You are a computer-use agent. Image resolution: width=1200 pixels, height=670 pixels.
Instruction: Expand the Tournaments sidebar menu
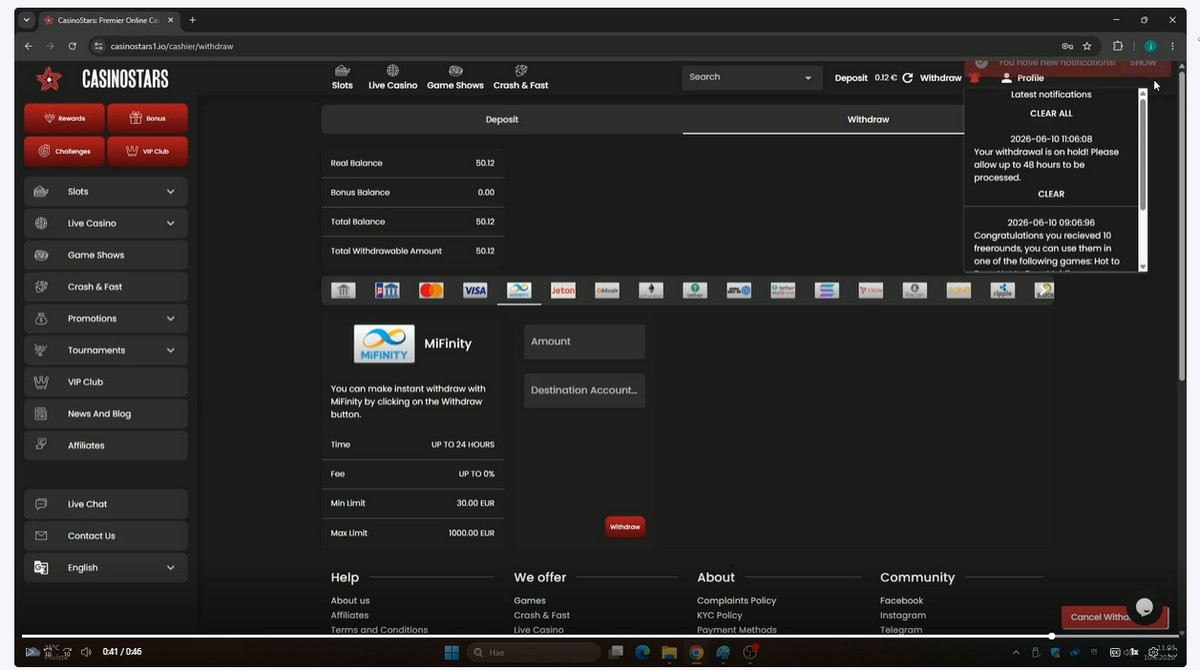click(105, 350)
